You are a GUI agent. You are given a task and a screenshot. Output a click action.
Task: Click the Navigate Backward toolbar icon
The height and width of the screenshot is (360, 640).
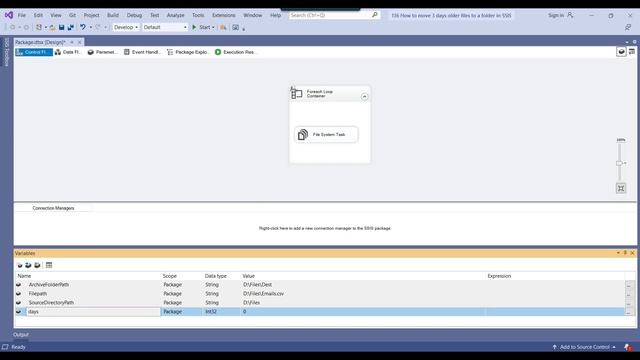[x=13, y=27]
